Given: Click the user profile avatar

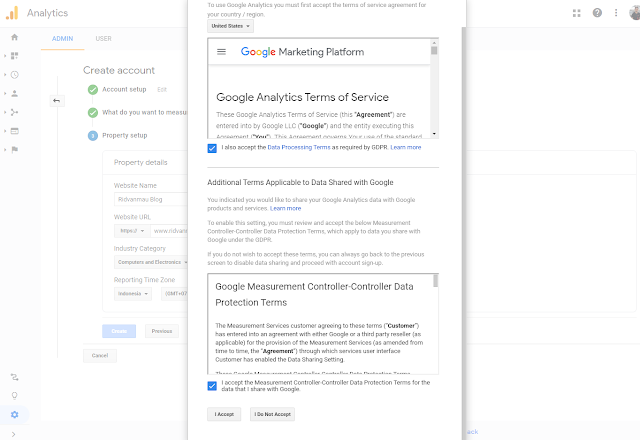Looking at the screenshot, I should (x=635, y=13).
